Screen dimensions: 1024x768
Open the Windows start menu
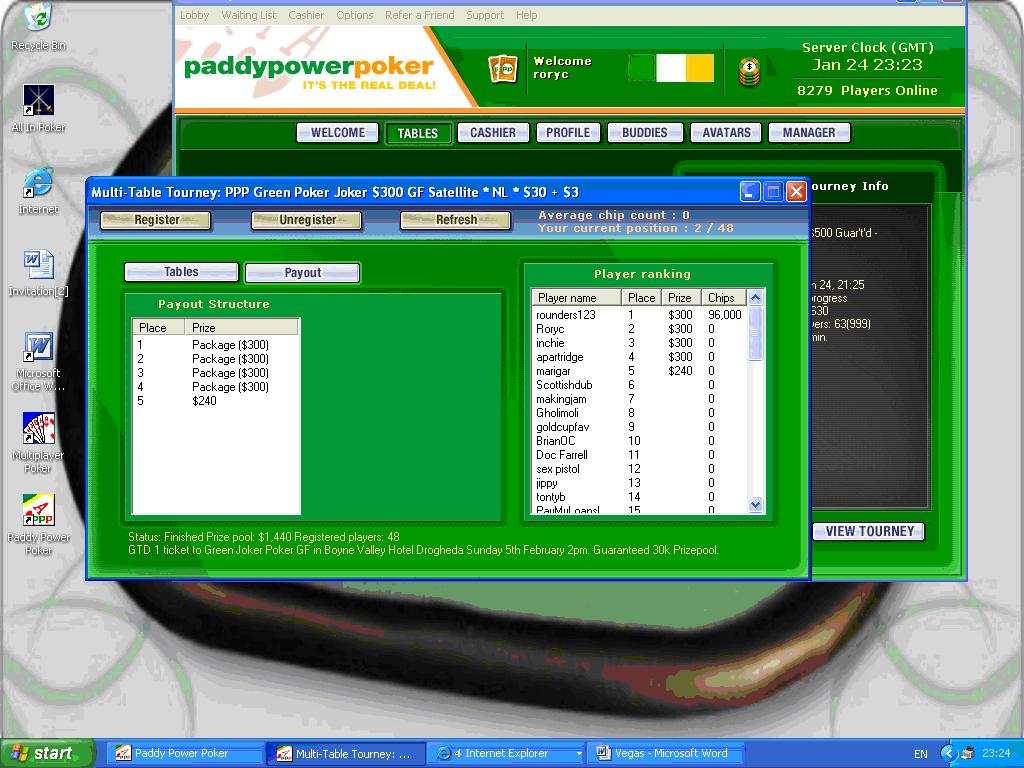coord(46,754)
